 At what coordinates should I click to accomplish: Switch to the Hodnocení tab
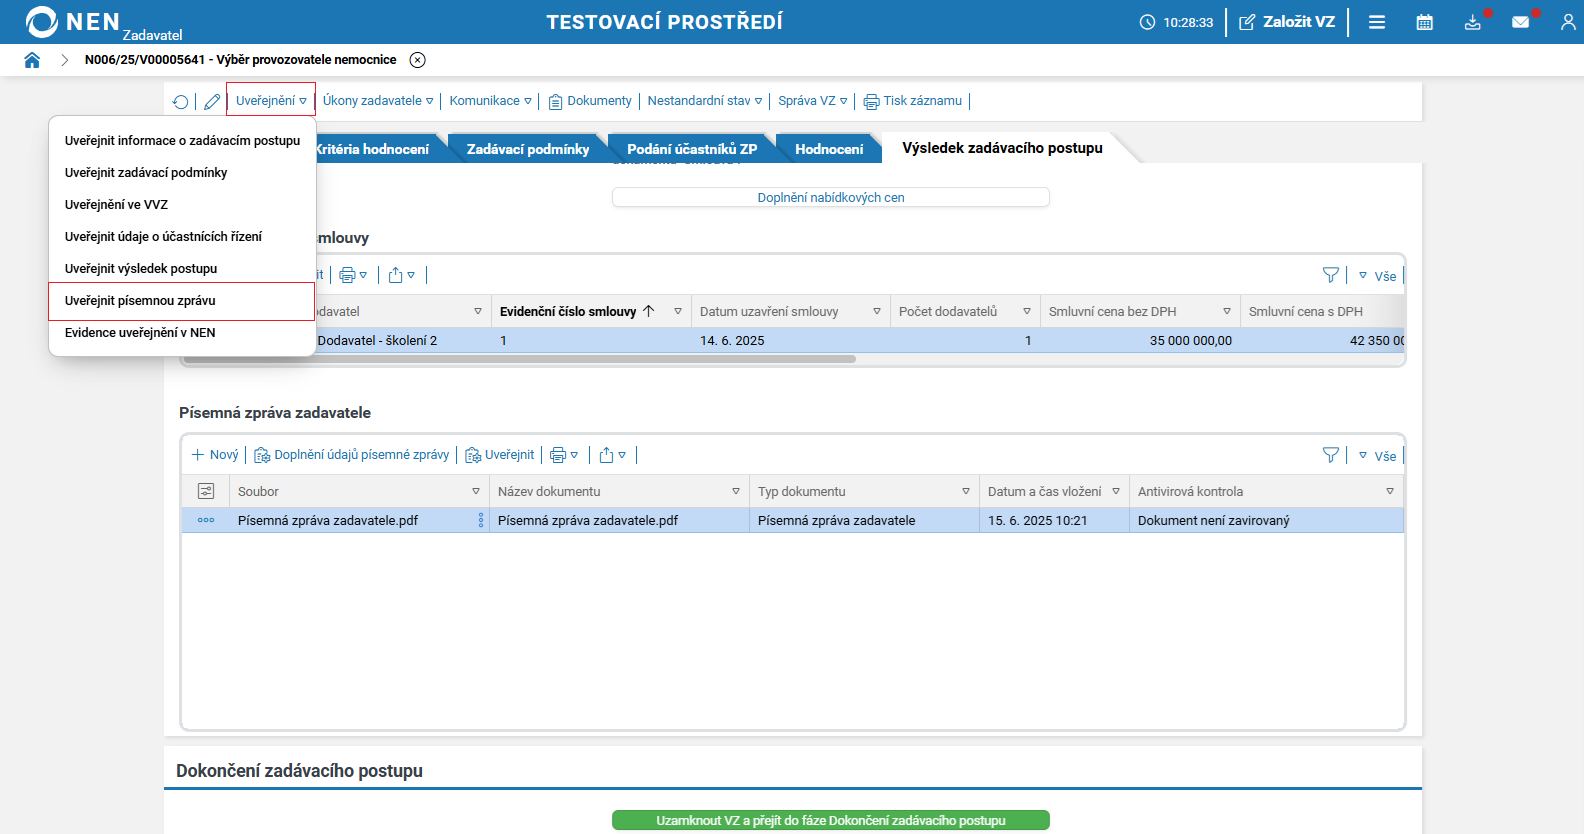(829, 149)
